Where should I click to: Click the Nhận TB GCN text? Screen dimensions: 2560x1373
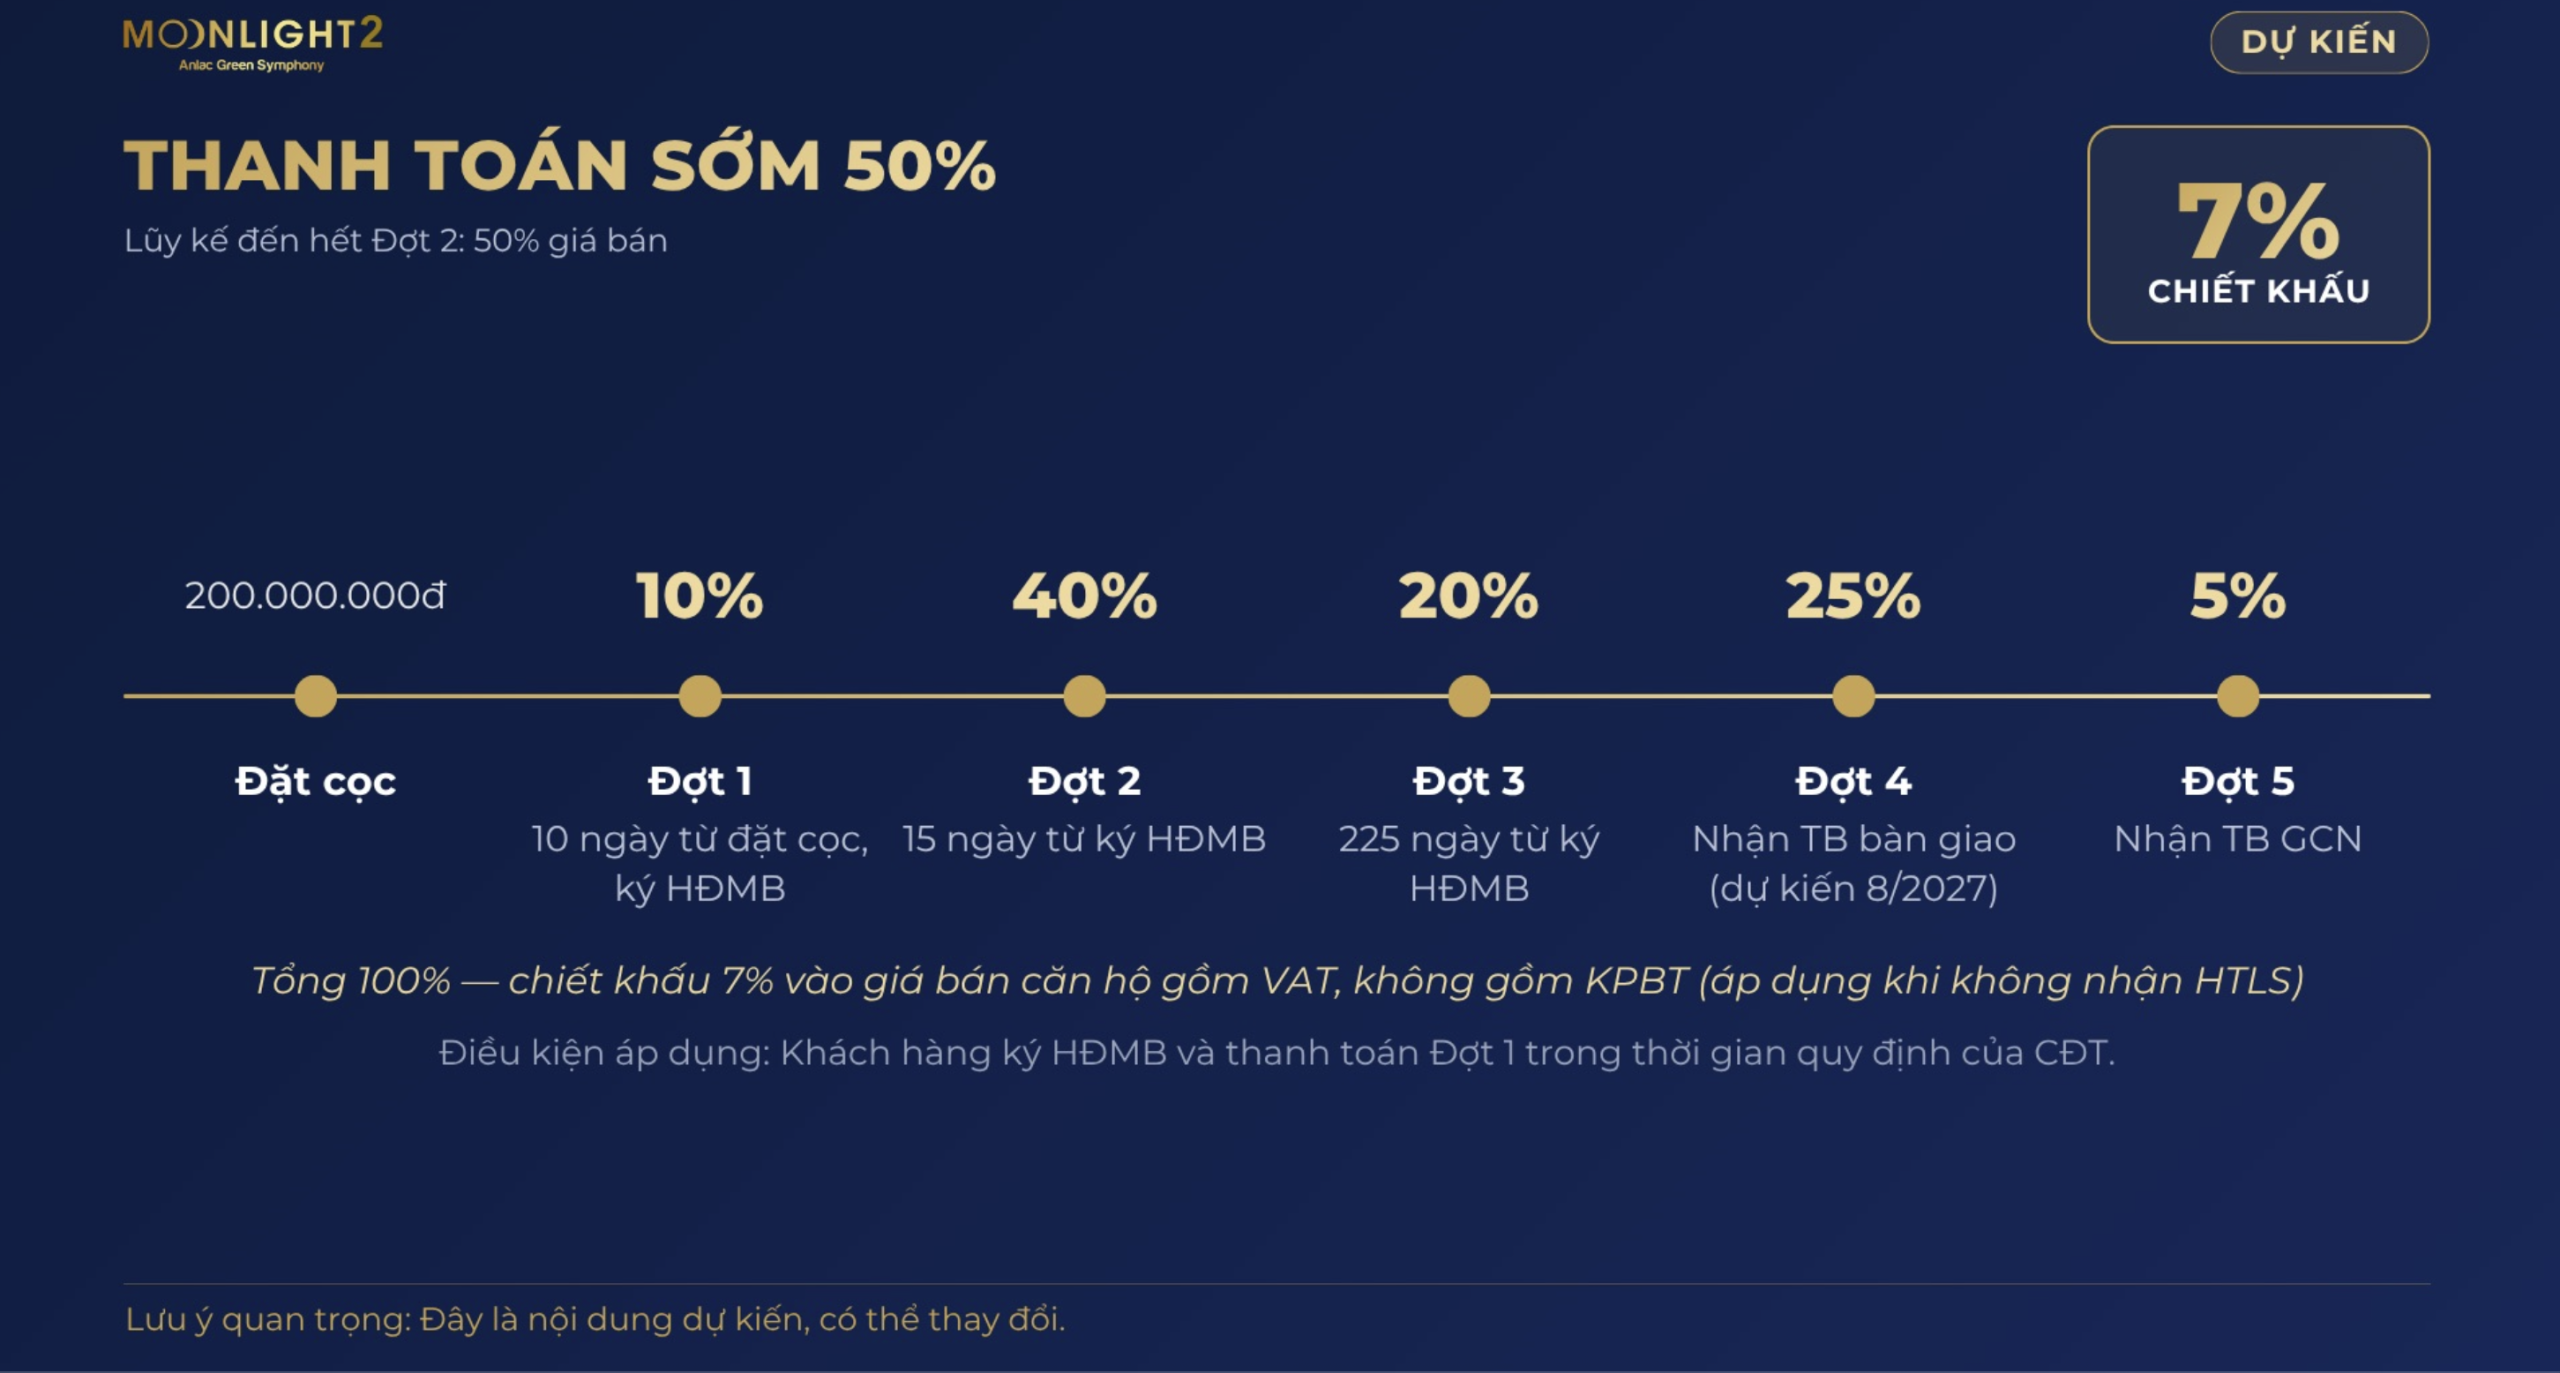pos(2238,839)
